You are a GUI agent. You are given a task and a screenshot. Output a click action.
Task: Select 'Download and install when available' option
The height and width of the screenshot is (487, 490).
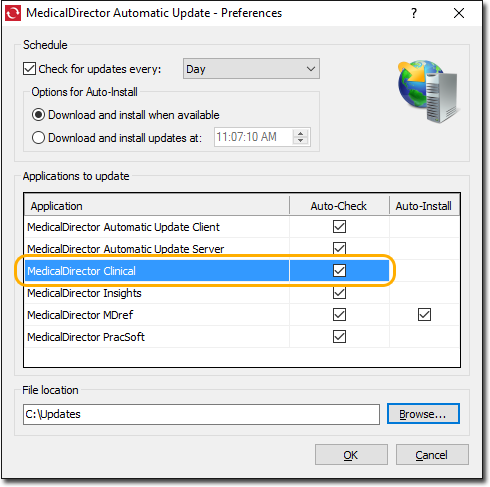38,115
